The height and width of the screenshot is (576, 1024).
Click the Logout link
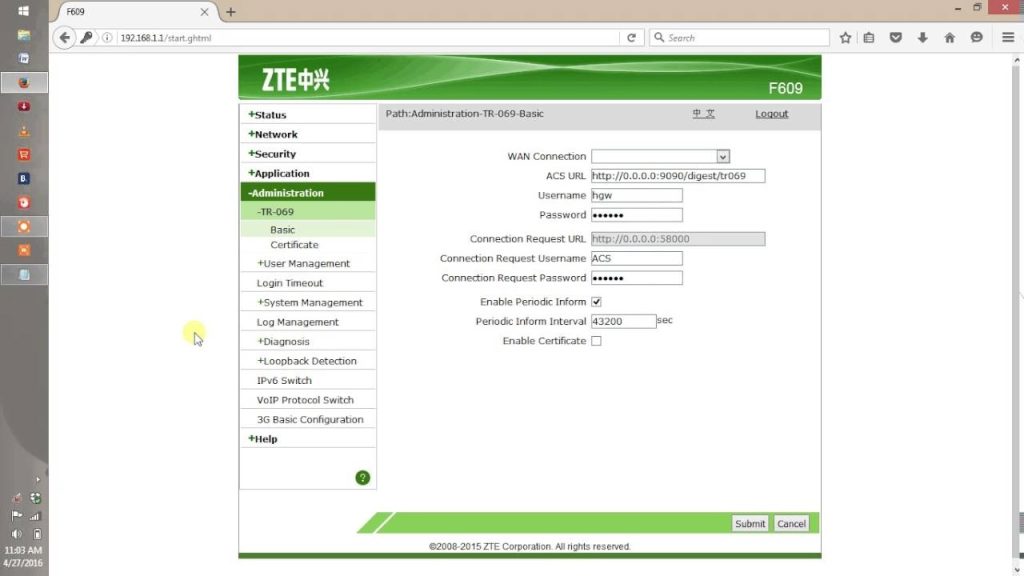point(771,114)
